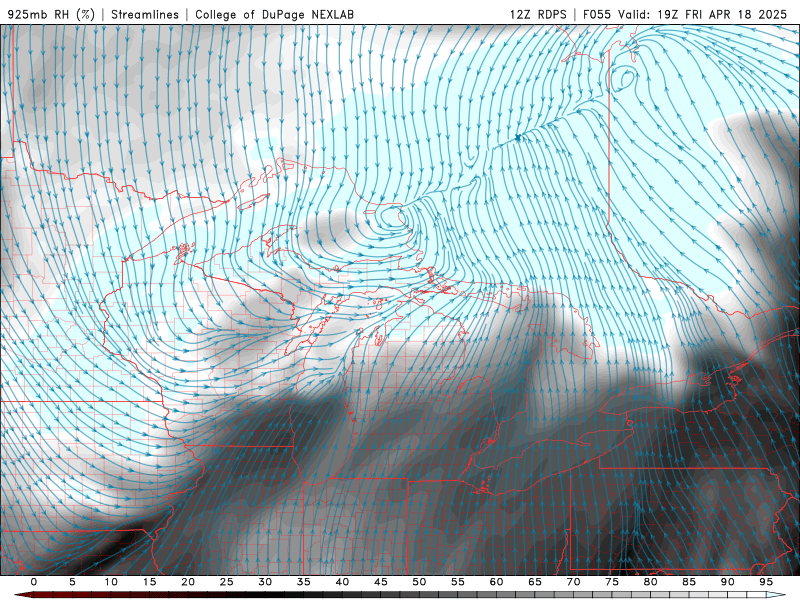Click the '80' value on color scale

click(650, 582)
